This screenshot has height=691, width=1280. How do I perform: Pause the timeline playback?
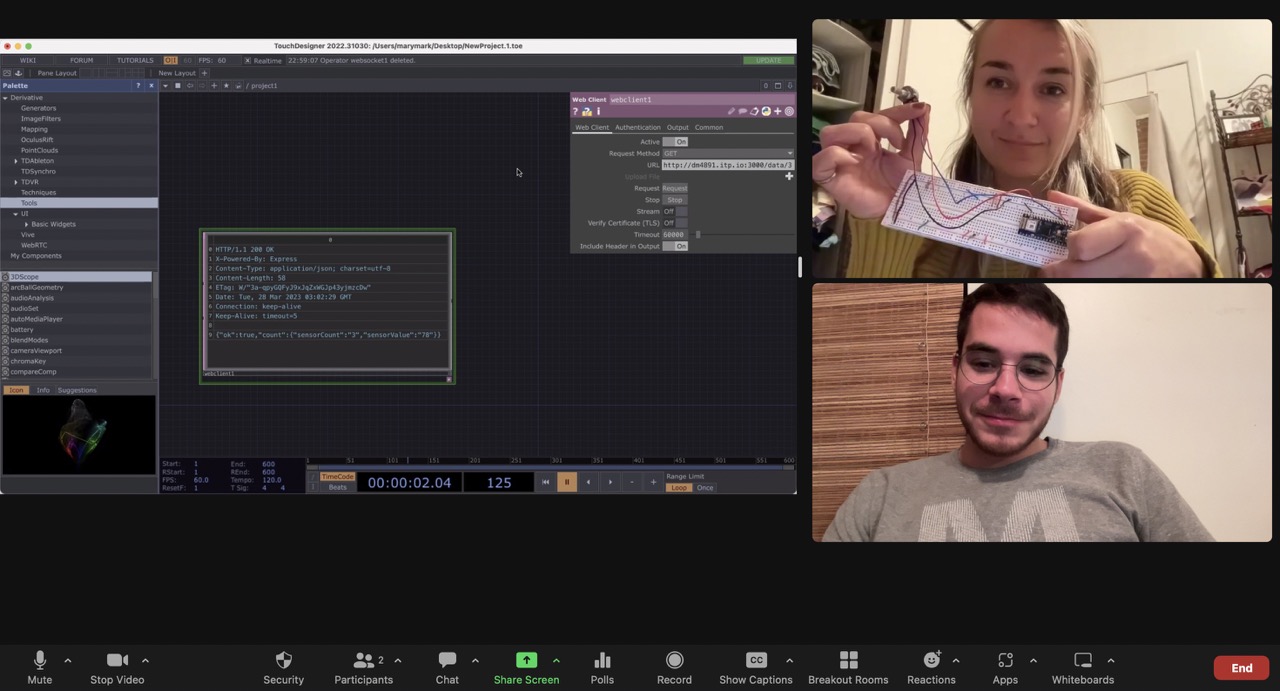(x=566, y=482)
